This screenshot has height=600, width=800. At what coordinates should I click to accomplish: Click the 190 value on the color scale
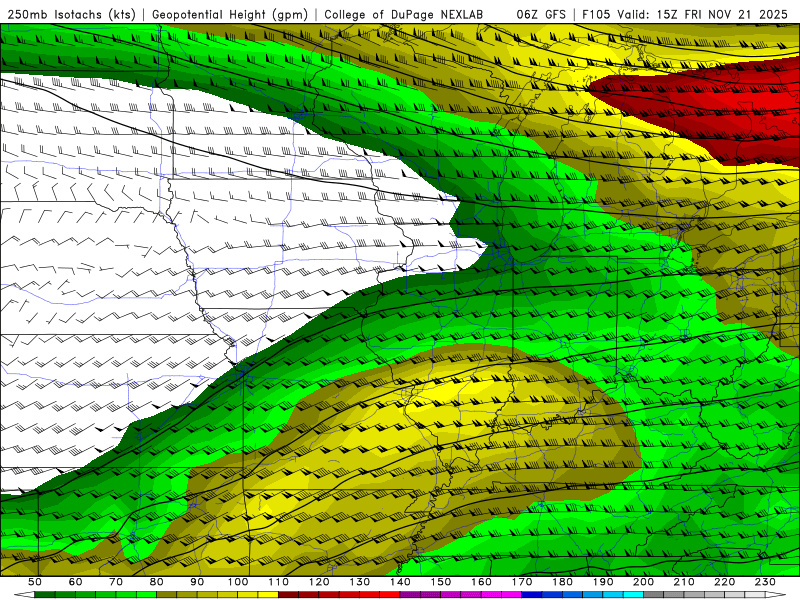pyautogui.click(x=603, y=582)
